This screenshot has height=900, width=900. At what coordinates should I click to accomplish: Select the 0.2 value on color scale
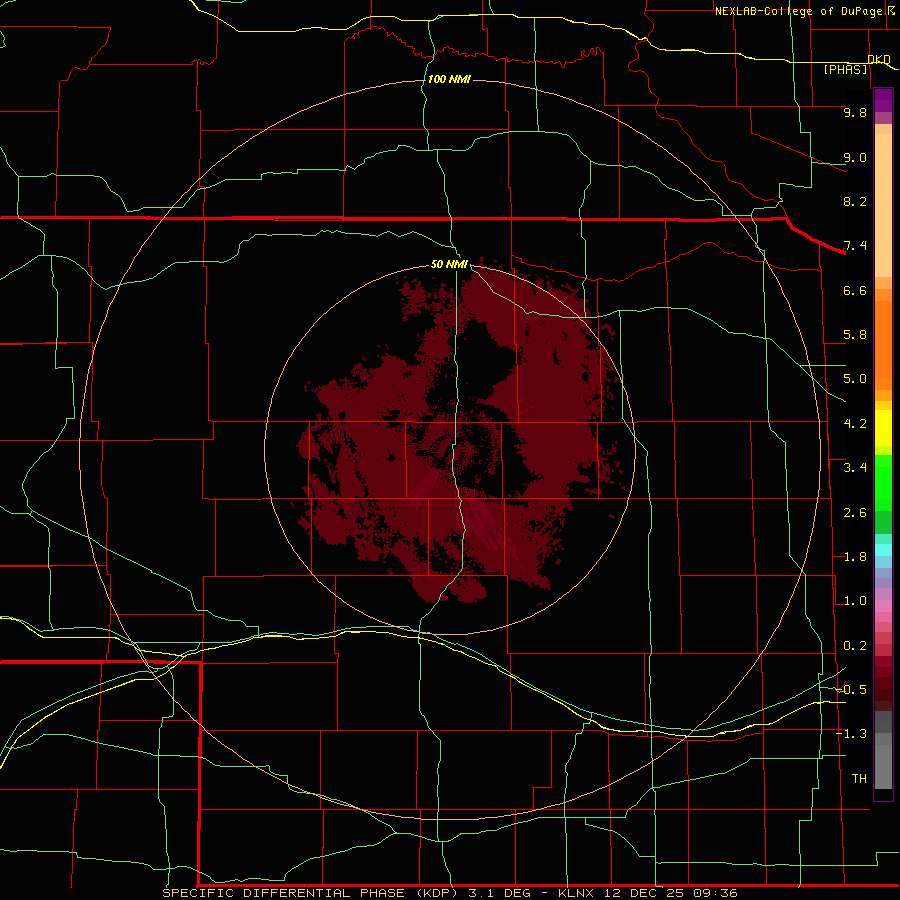(x=855, y=646)
